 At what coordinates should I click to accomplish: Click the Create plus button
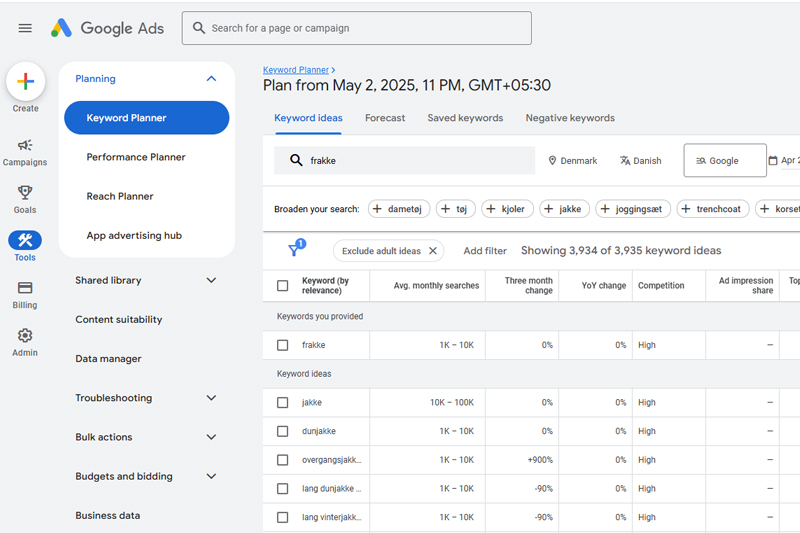tap(26, 81)
